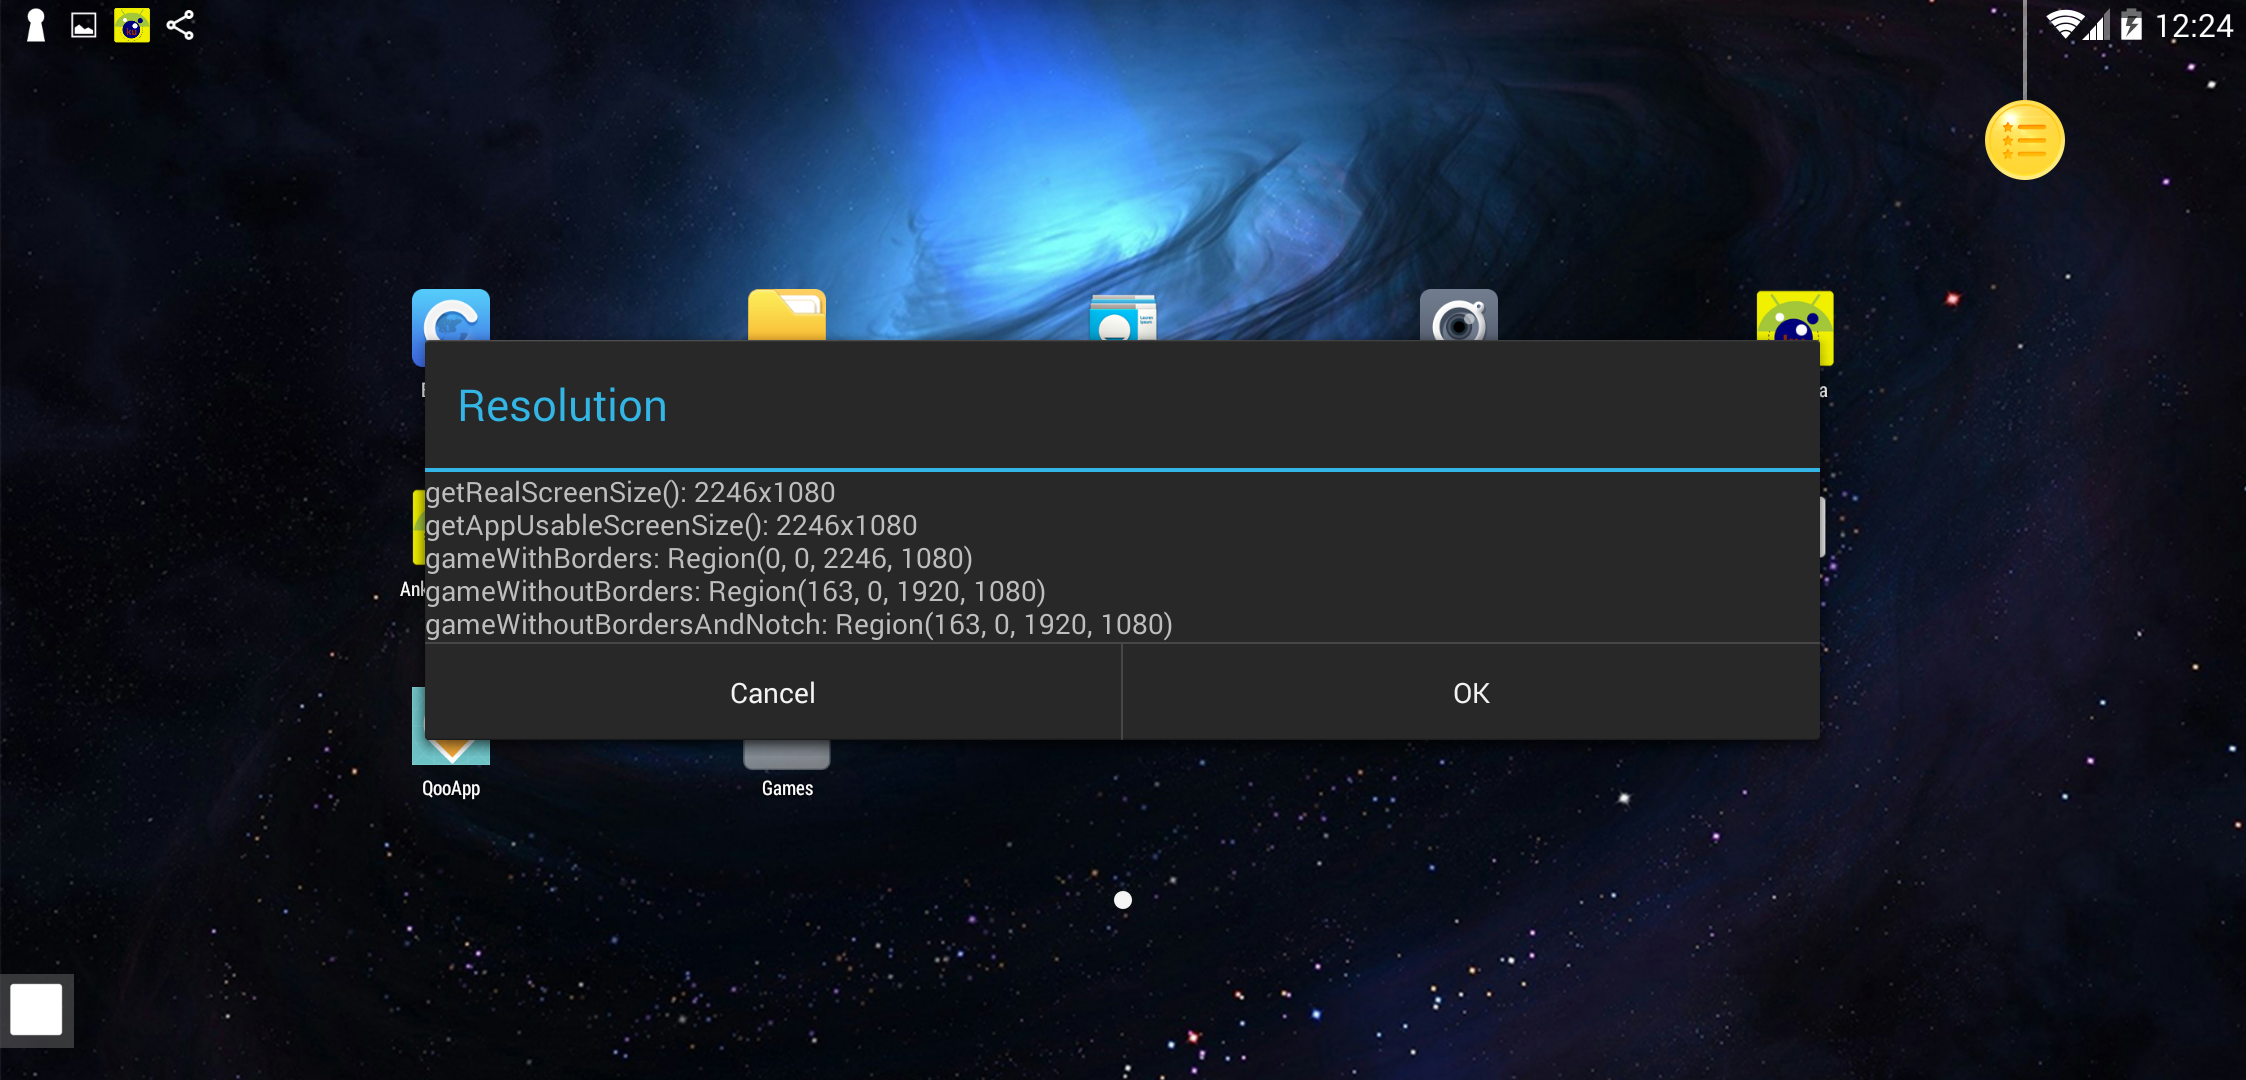Image resolution: width=2246 pixels, height=1080 pixels.
Task: Tap the battery charging status icon
Action: pyautogui.click(x=2131, y=24)
